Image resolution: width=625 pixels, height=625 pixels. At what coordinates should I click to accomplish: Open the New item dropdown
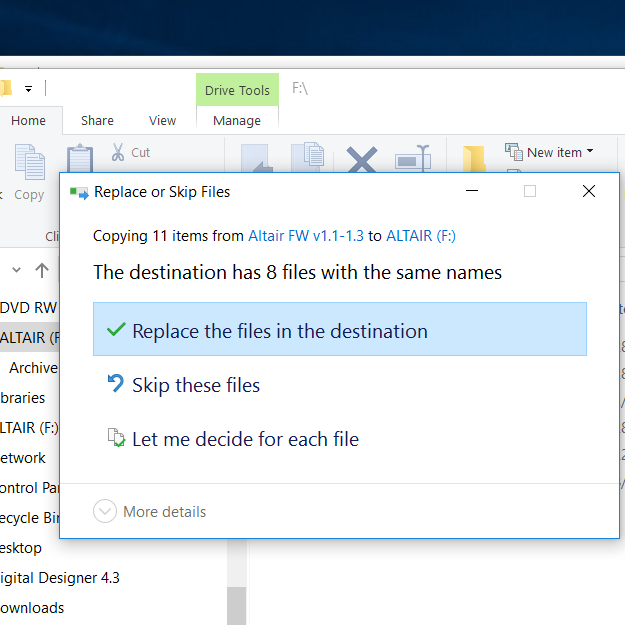[549, 152]
